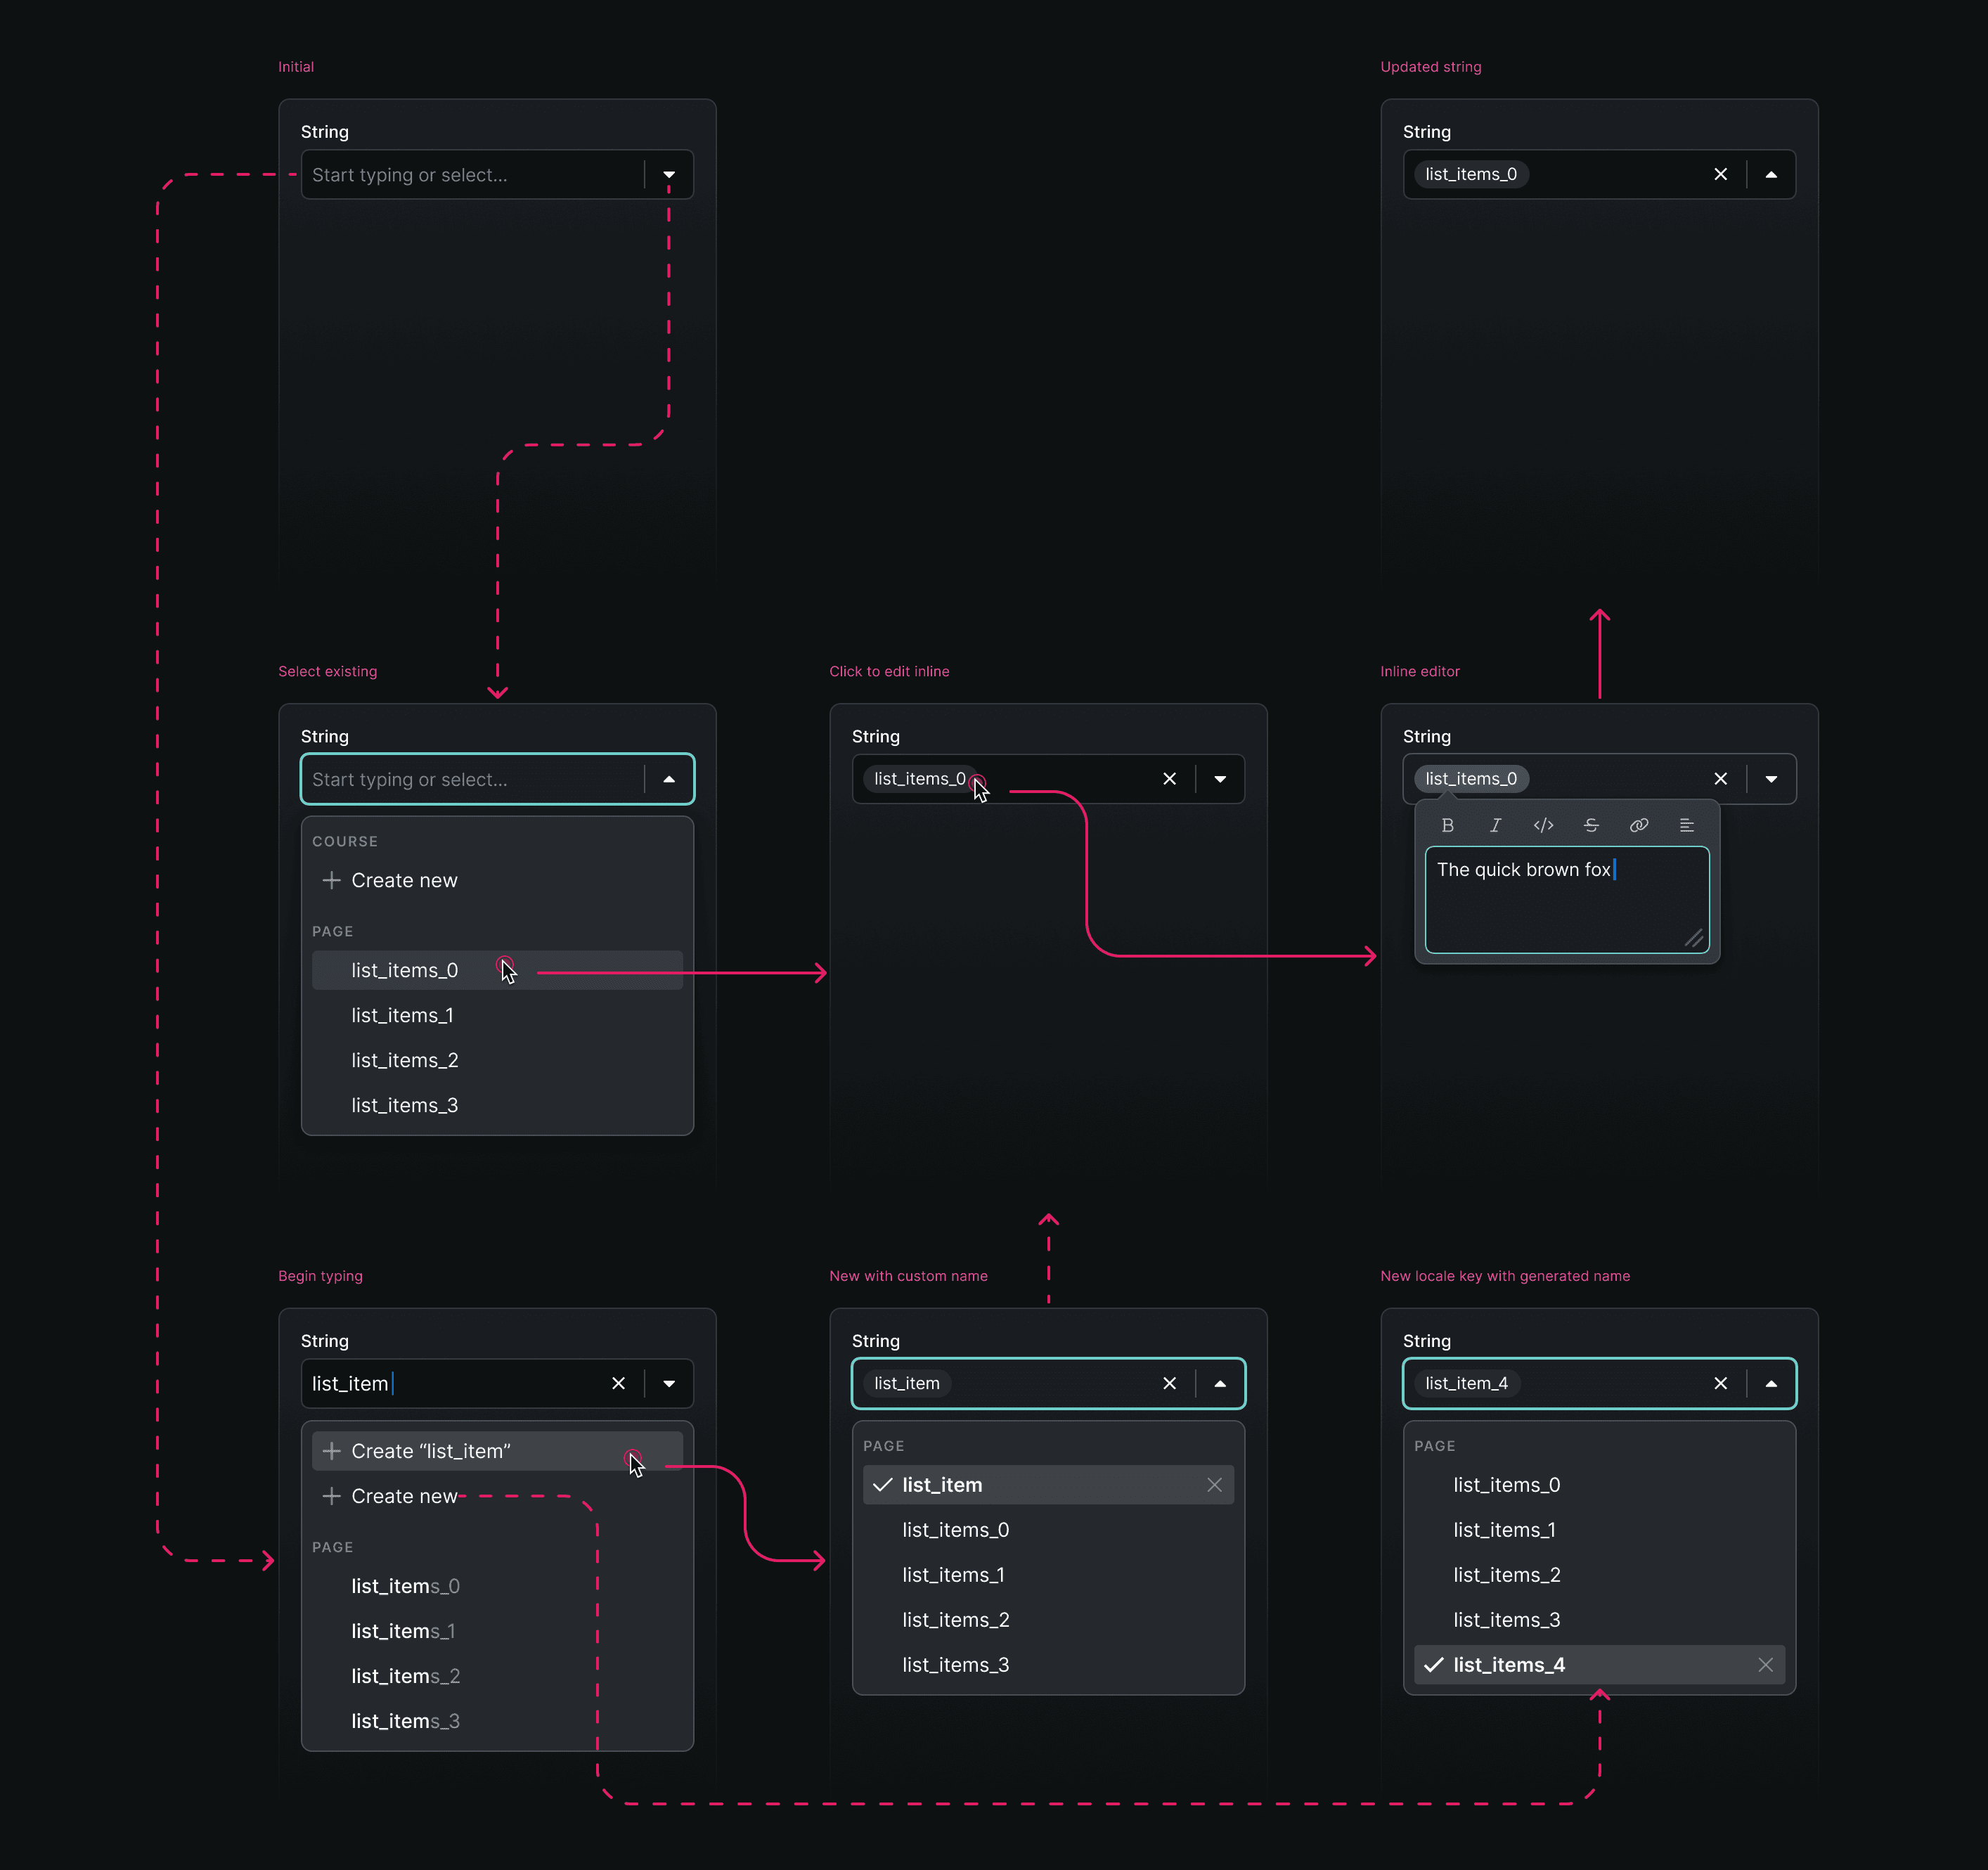The height and width of the screenshot is (1870, 1988).
Task: Click Create new in the Begin typing dropdown
Action: click(497, 1496)
